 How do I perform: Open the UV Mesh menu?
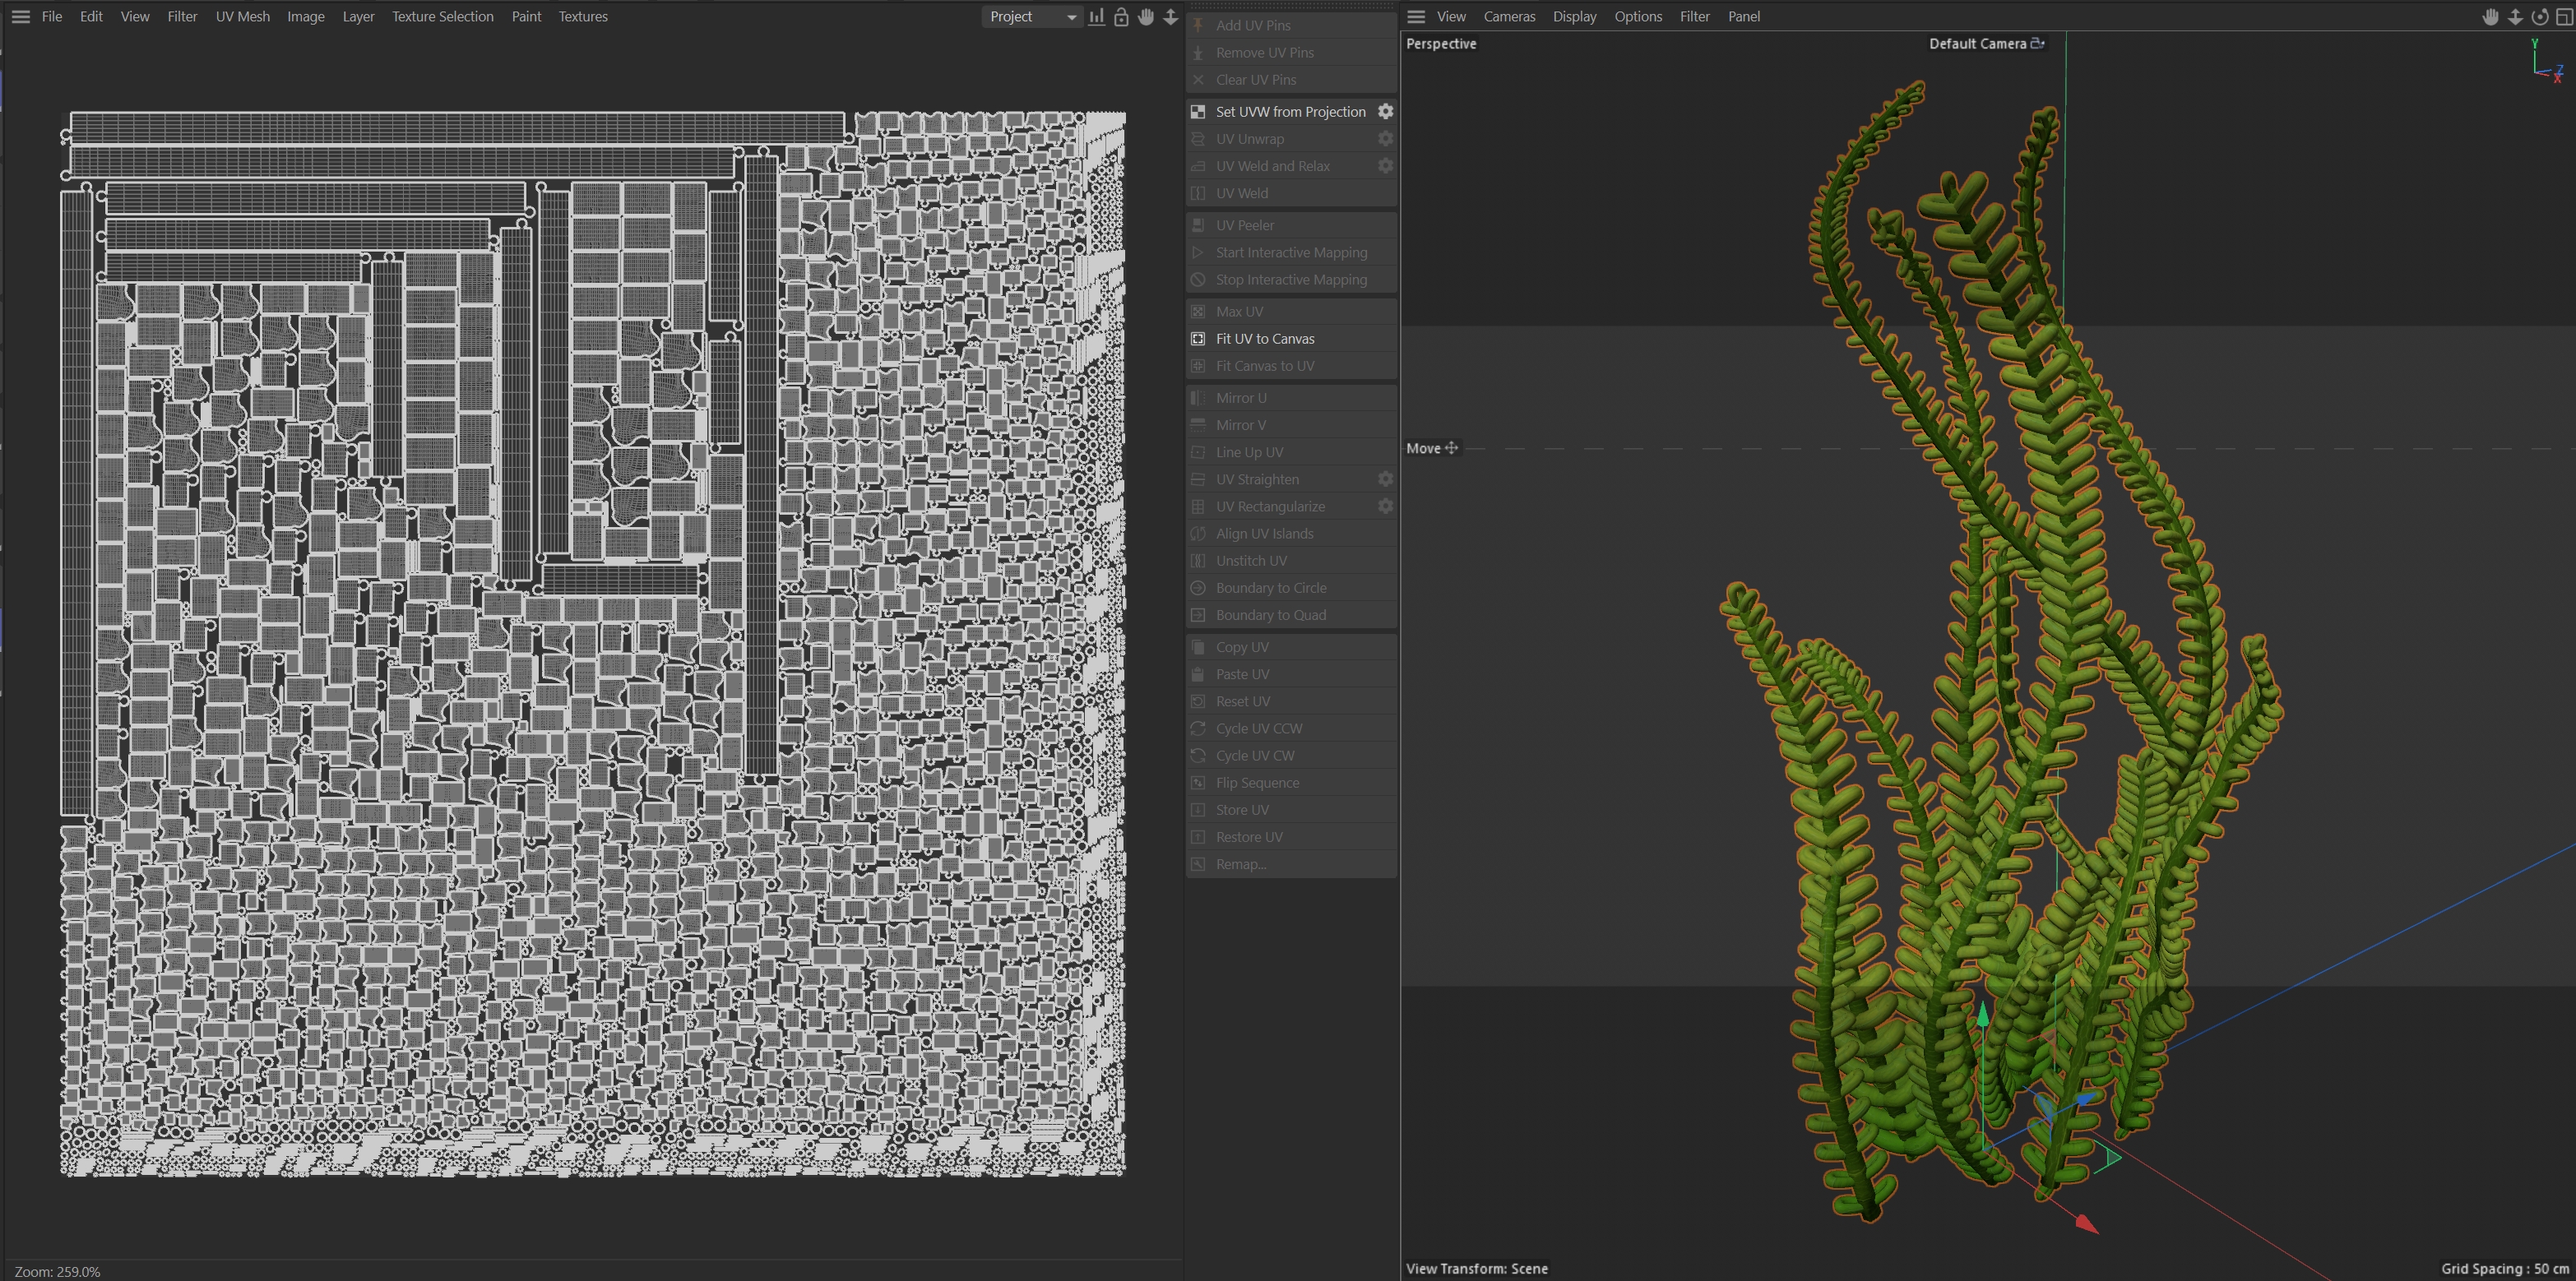(242, 17)
